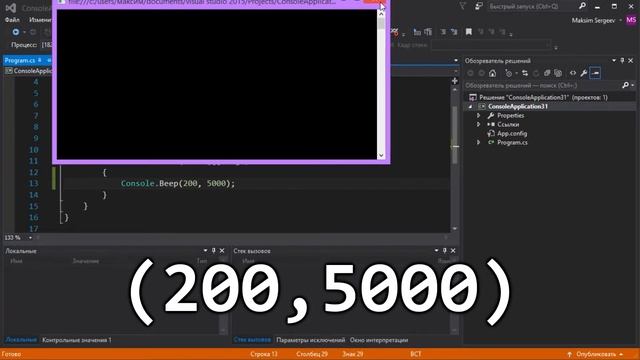Screen dimensions: 640x360
Task: Click the Строка 13 status bar entry
Action: [x=264, y=354]
